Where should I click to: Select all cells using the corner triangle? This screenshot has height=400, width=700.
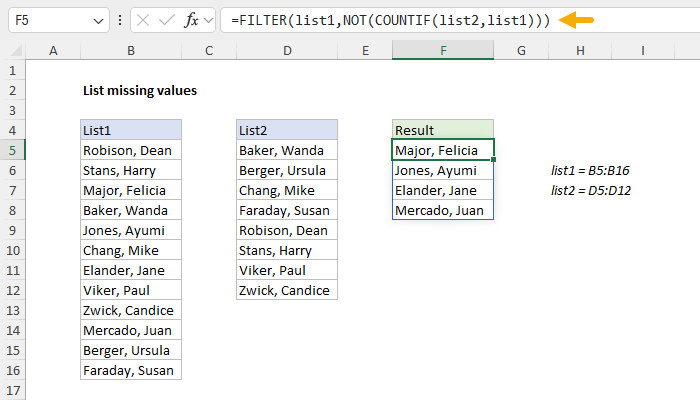point(16,50)
